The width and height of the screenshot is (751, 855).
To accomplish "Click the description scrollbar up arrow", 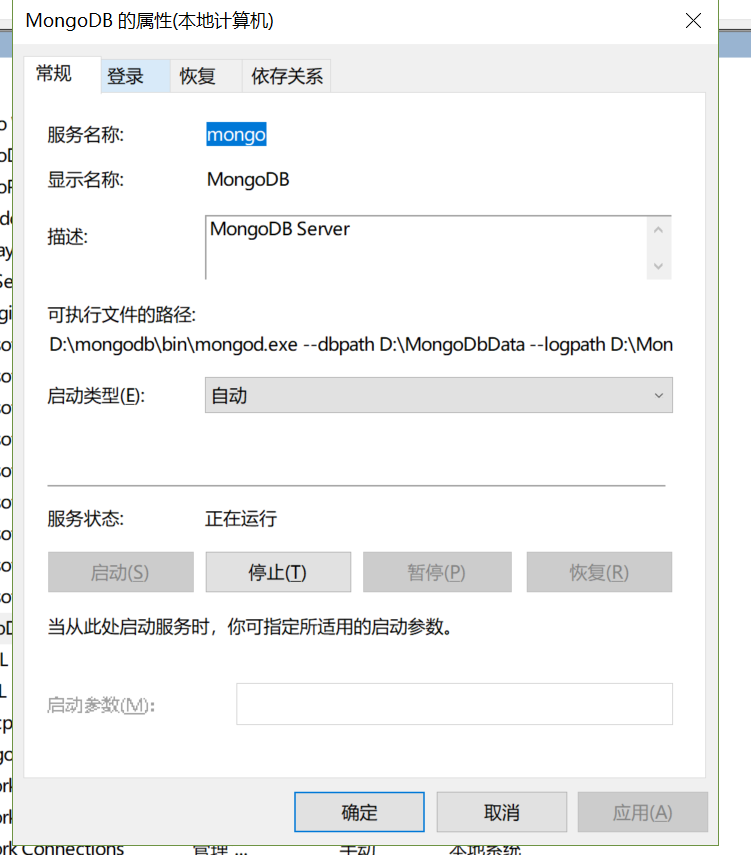I will click(658, 230).
